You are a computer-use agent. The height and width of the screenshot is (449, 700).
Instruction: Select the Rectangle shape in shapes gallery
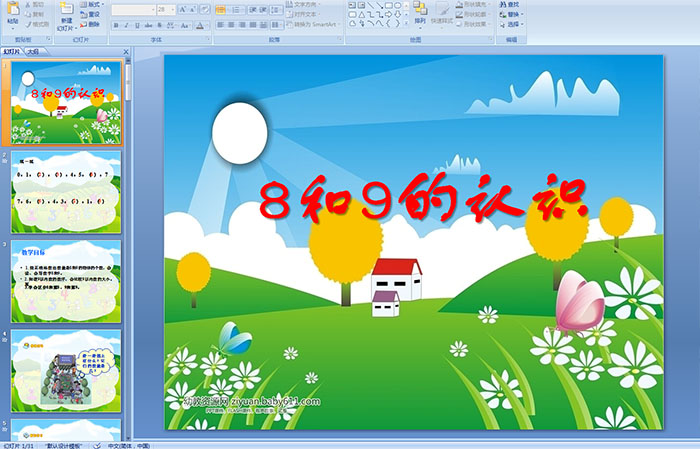[389, 5]
